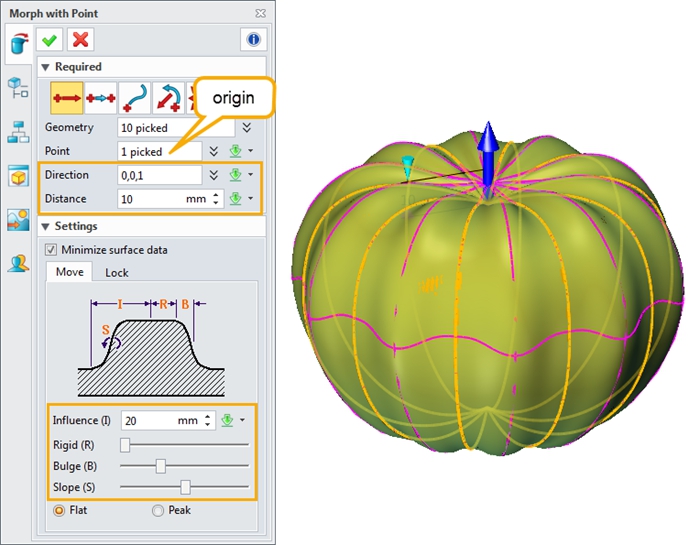Expand Geometry field double-chevron

[x=246, y=128]
